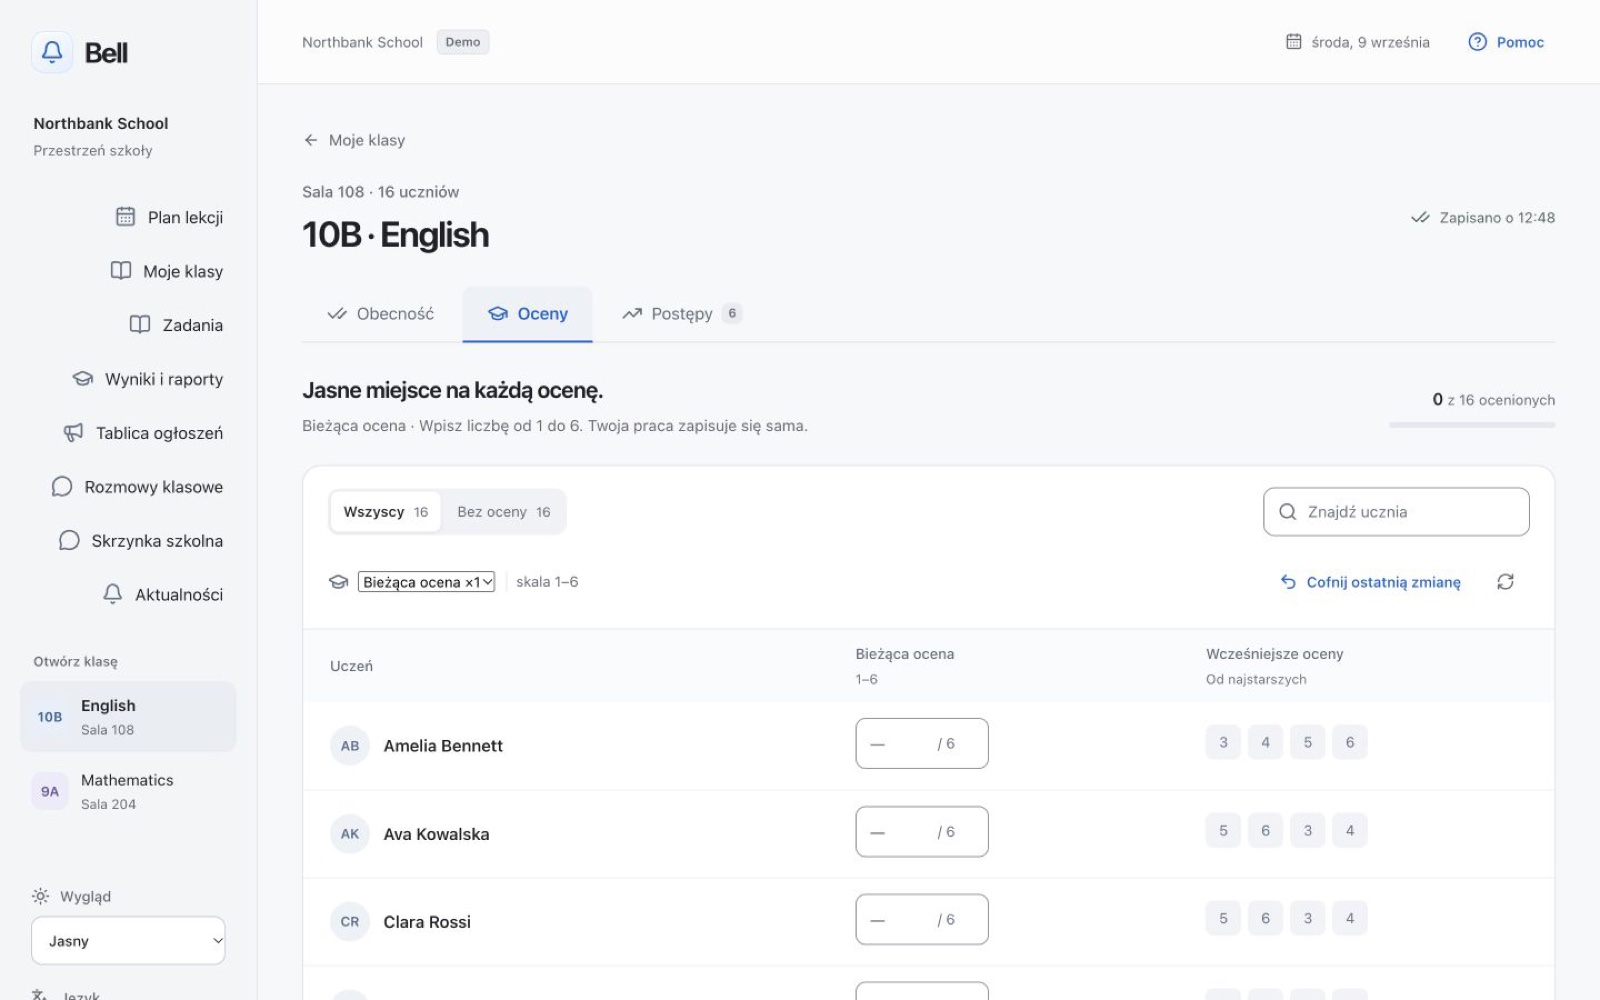This screenshot has height=1000, width=1600.
Task: Click the search magnifier icon
Action: [x=1288, y=512]
